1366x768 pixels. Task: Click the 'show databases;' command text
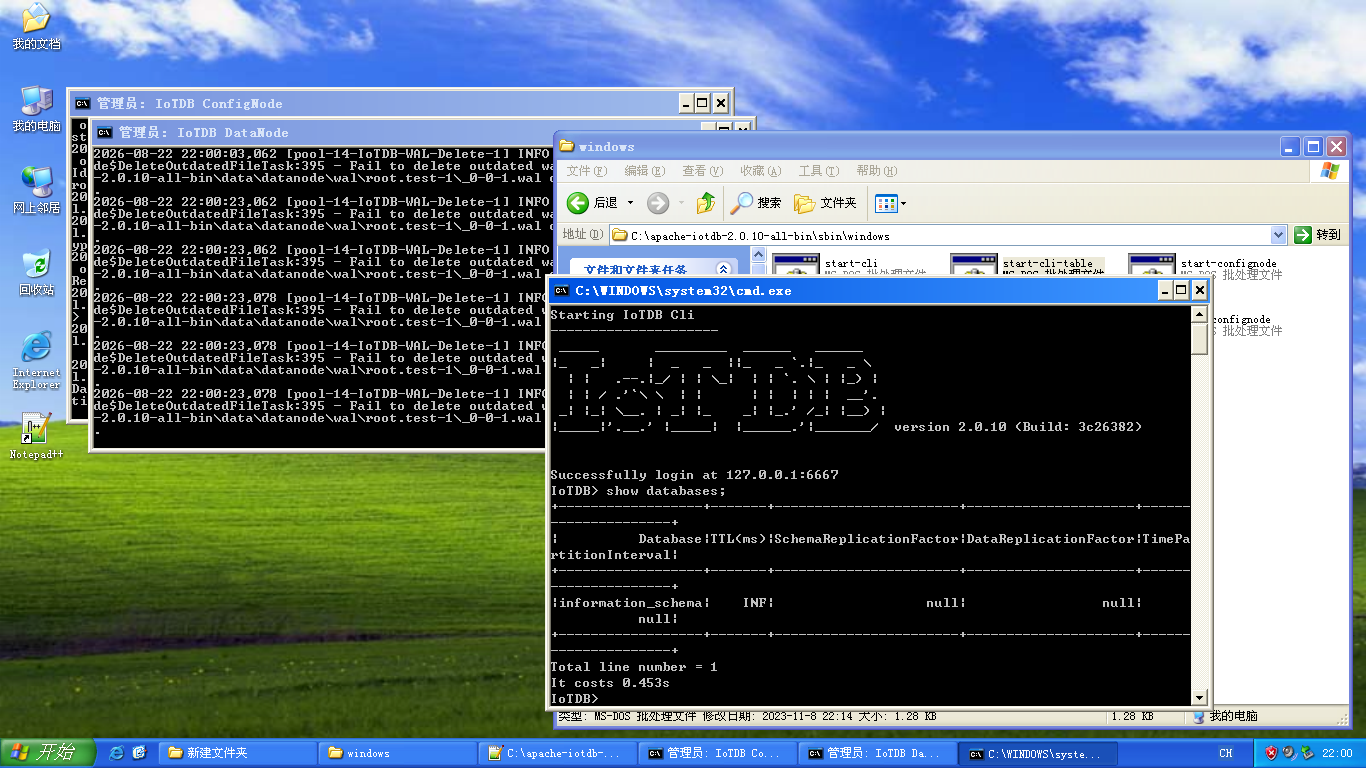(666, 491)
